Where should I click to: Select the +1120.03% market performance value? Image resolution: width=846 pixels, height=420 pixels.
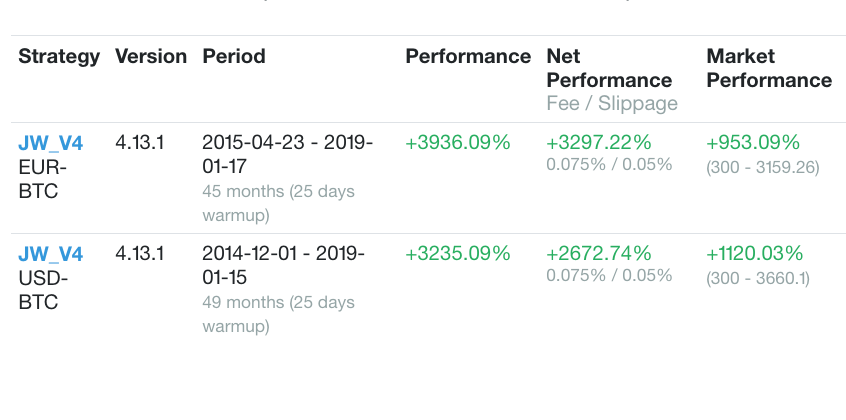pyautogui.click(x=758, y=254)
